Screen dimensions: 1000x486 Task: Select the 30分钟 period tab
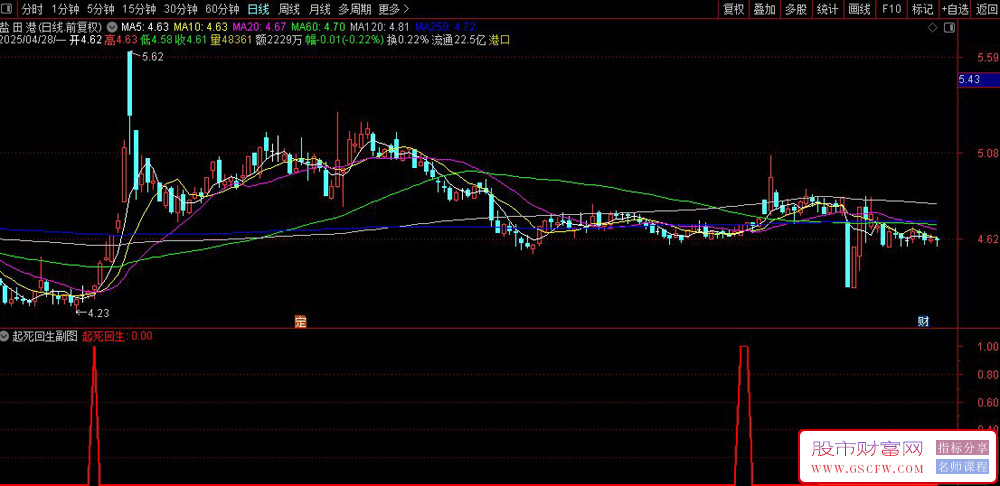(180, 9)
